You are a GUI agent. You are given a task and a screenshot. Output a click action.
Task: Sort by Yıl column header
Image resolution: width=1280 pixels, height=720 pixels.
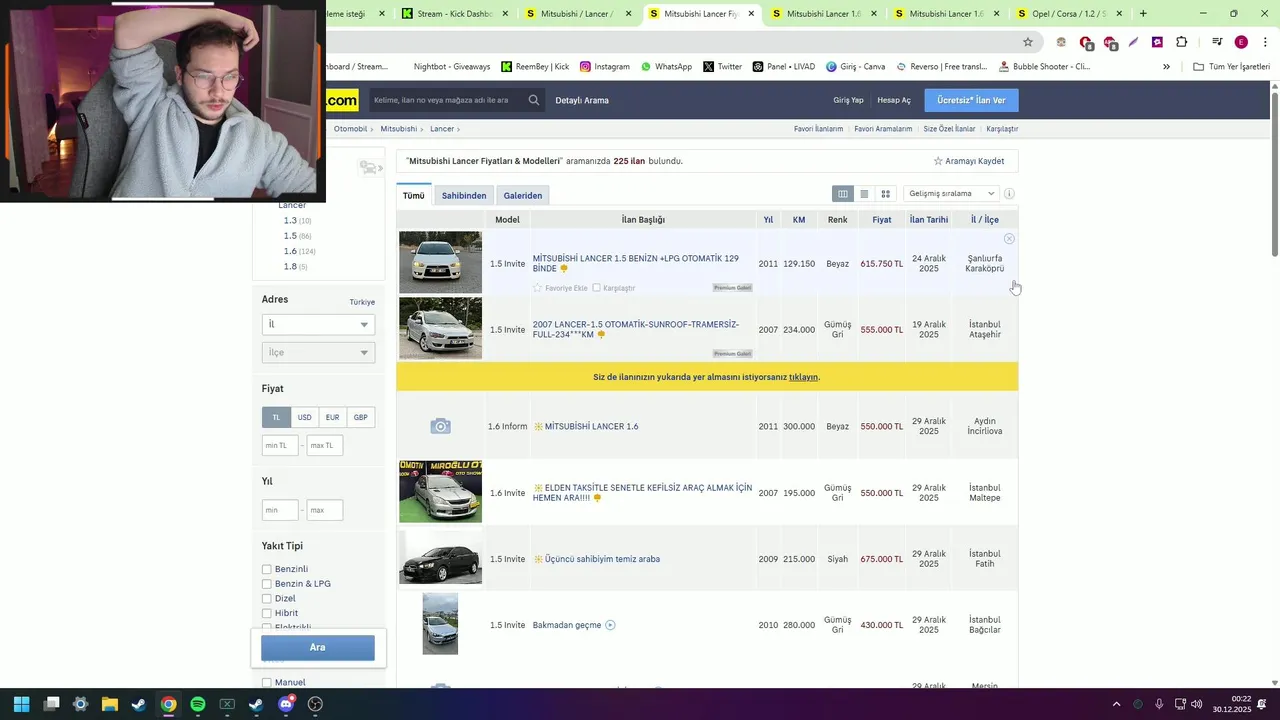point(768,220)
